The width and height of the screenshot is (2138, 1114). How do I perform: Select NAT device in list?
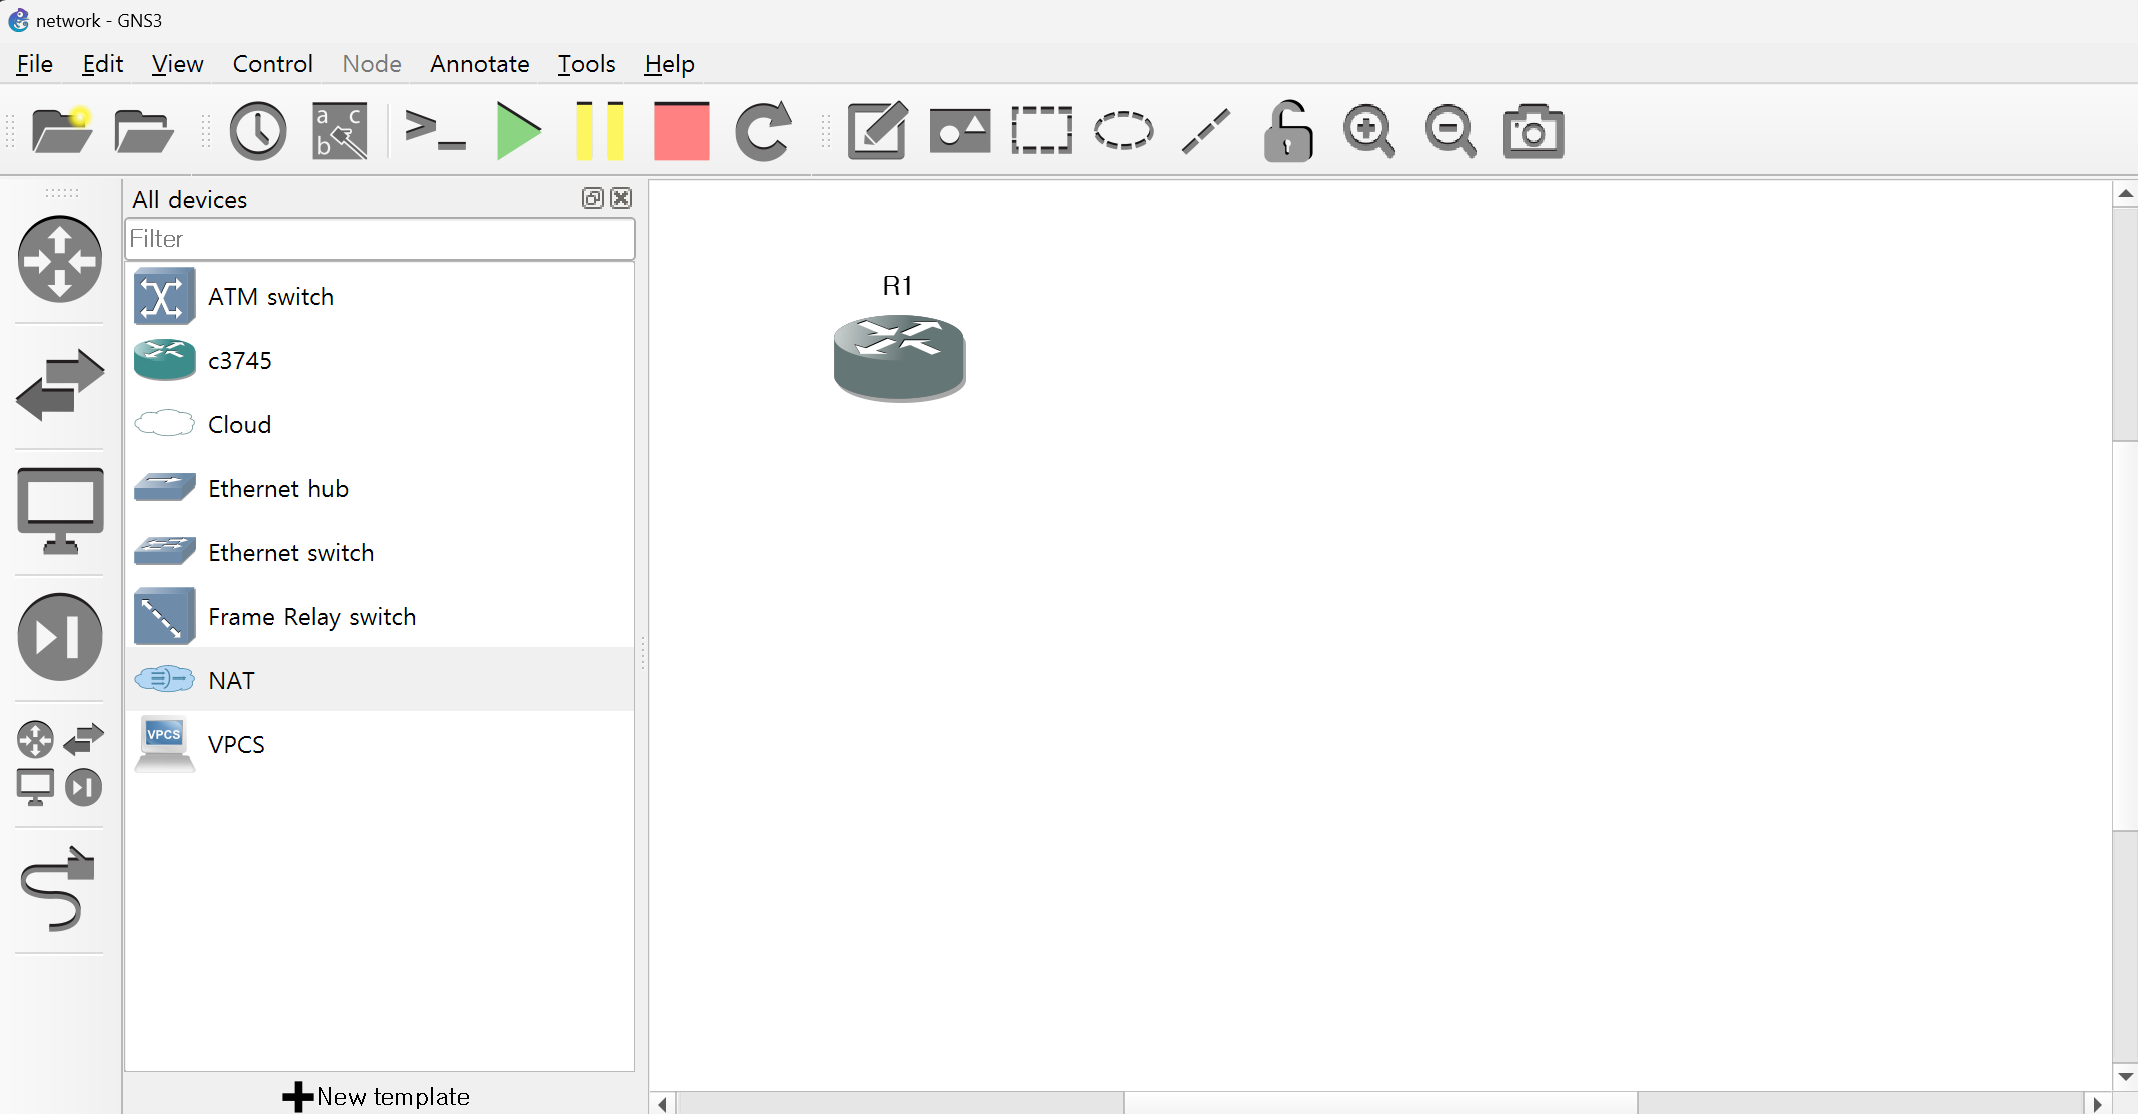pyautogui.click(x=231, y=680)
